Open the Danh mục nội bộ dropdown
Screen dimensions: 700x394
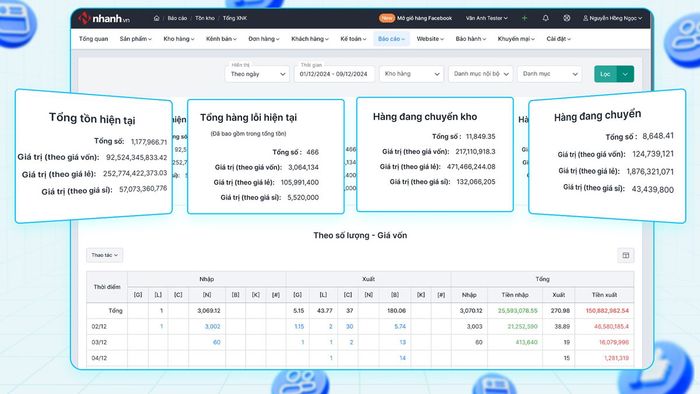[481, 74]
